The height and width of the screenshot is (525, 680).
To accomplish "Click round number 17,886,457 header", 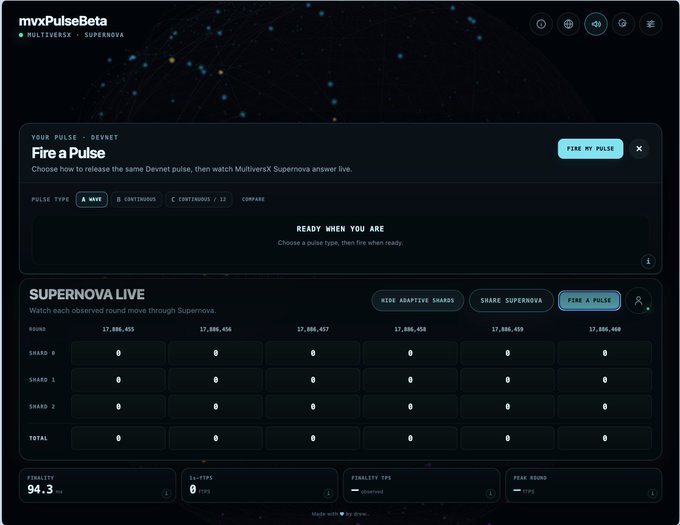I will 313,329.
